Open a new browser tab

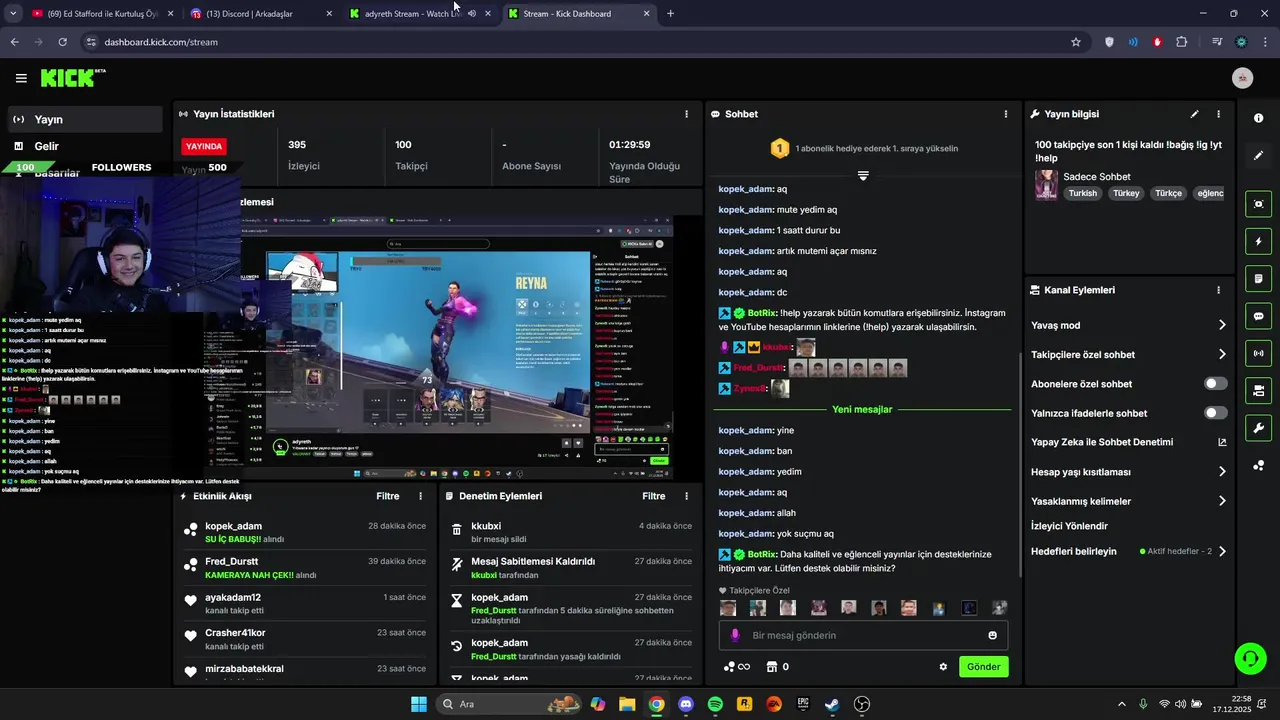670,14
